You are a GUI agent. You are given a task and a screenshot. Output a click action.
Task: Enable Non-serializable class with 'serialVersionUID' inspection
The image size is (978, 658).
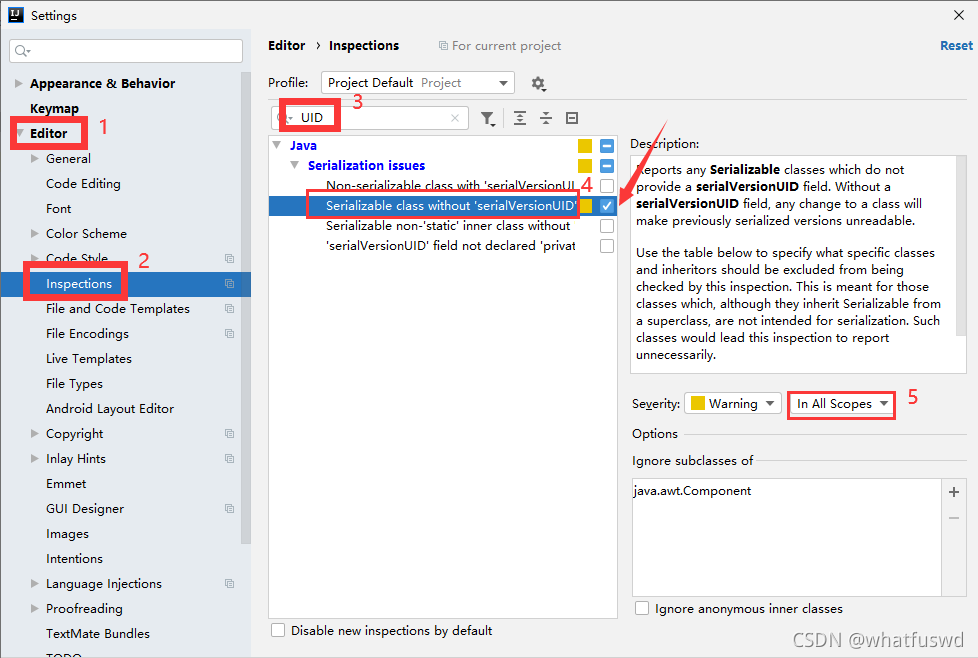[x=607, y=186]
